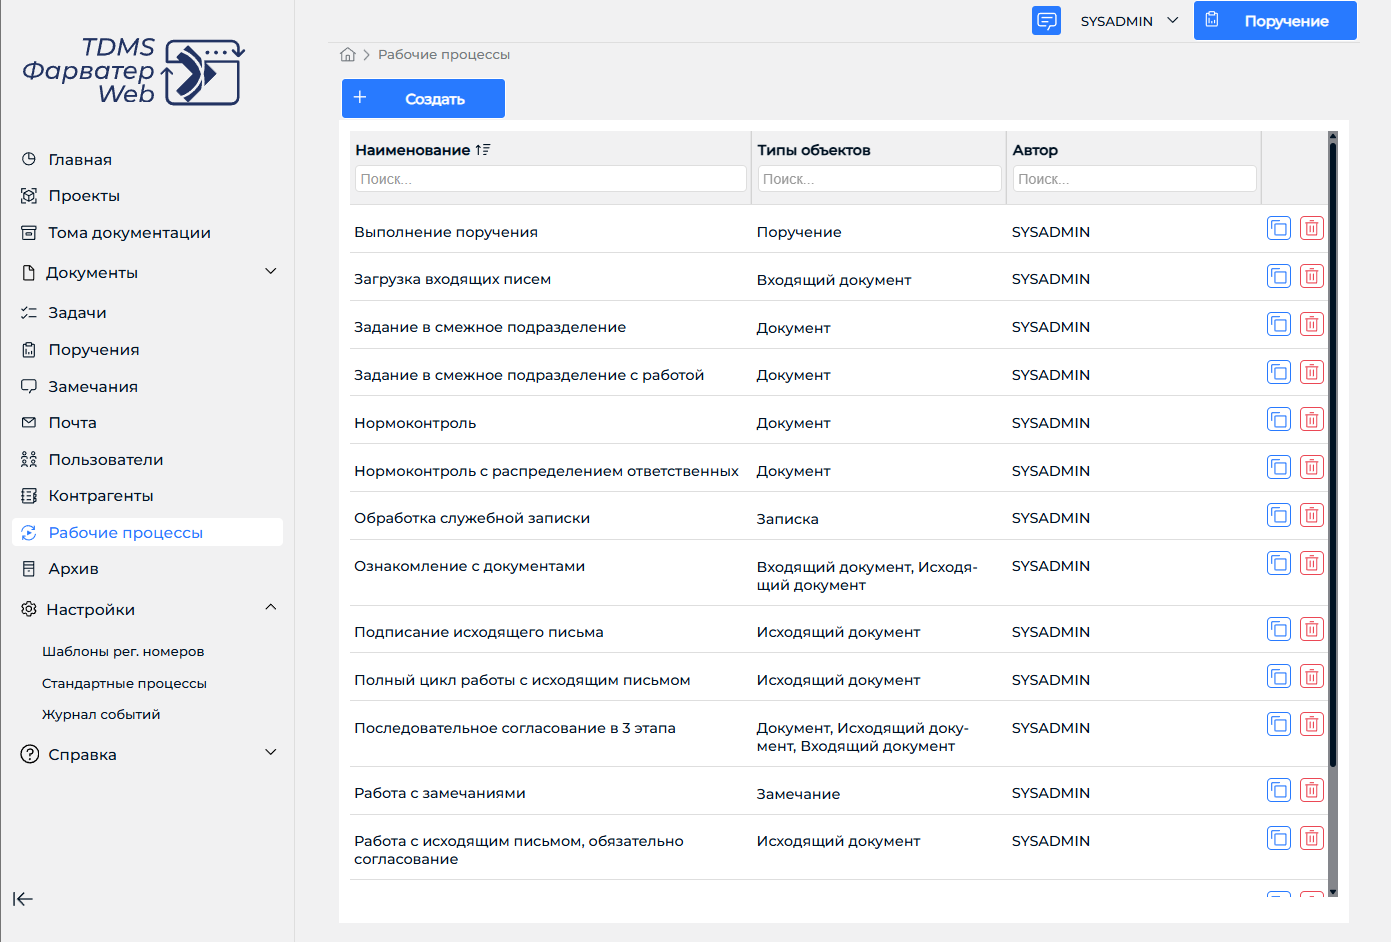Open Стандартные процессы in settings
1391x942 pixels.
click(124, 683)
